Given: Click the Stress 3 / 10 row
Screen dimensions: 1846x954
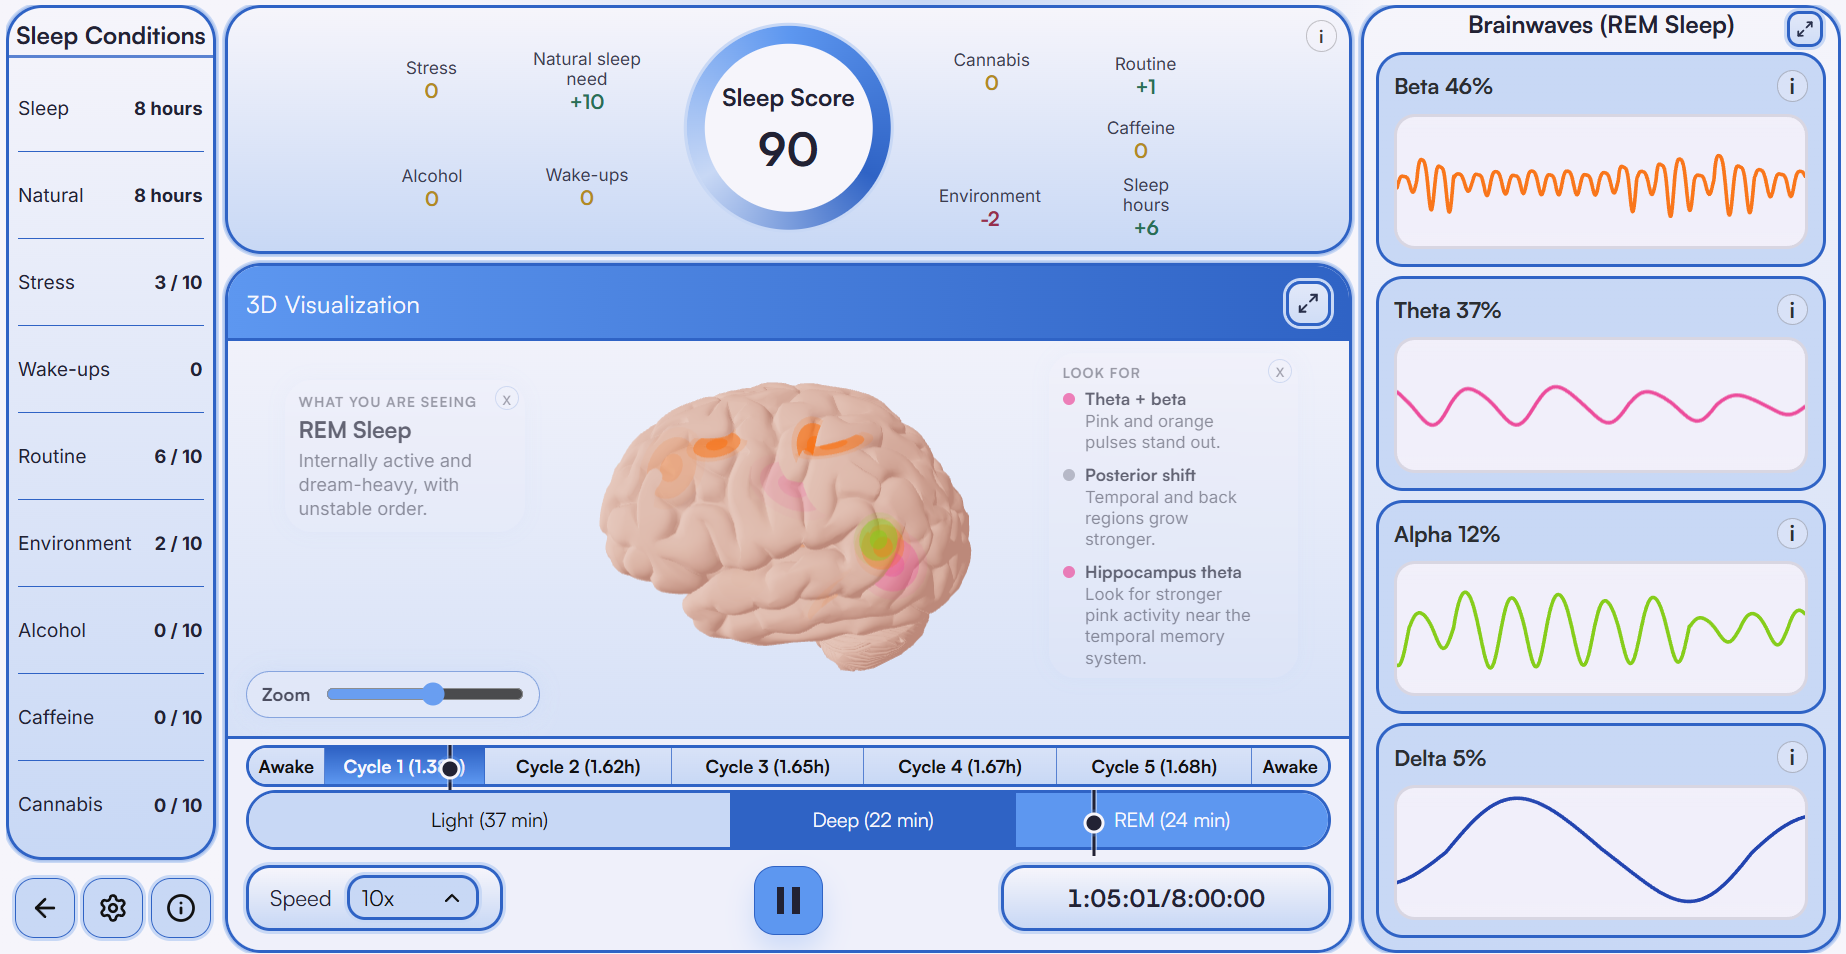Looking at the screenshot, I should (x=110, y=282).
